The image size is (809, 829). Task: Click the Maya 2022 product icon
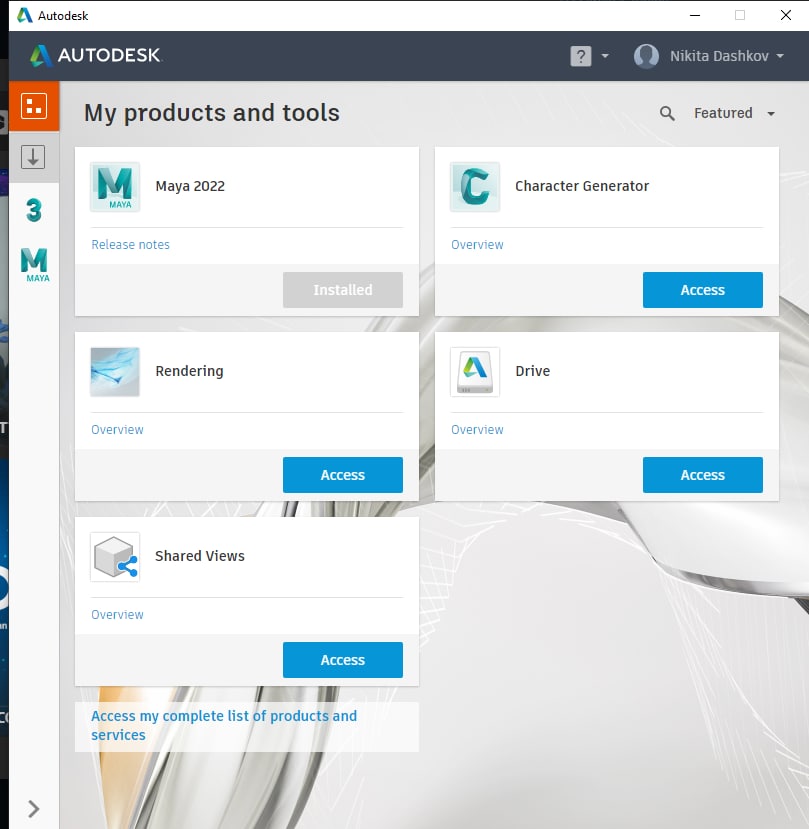coord(115,187)
